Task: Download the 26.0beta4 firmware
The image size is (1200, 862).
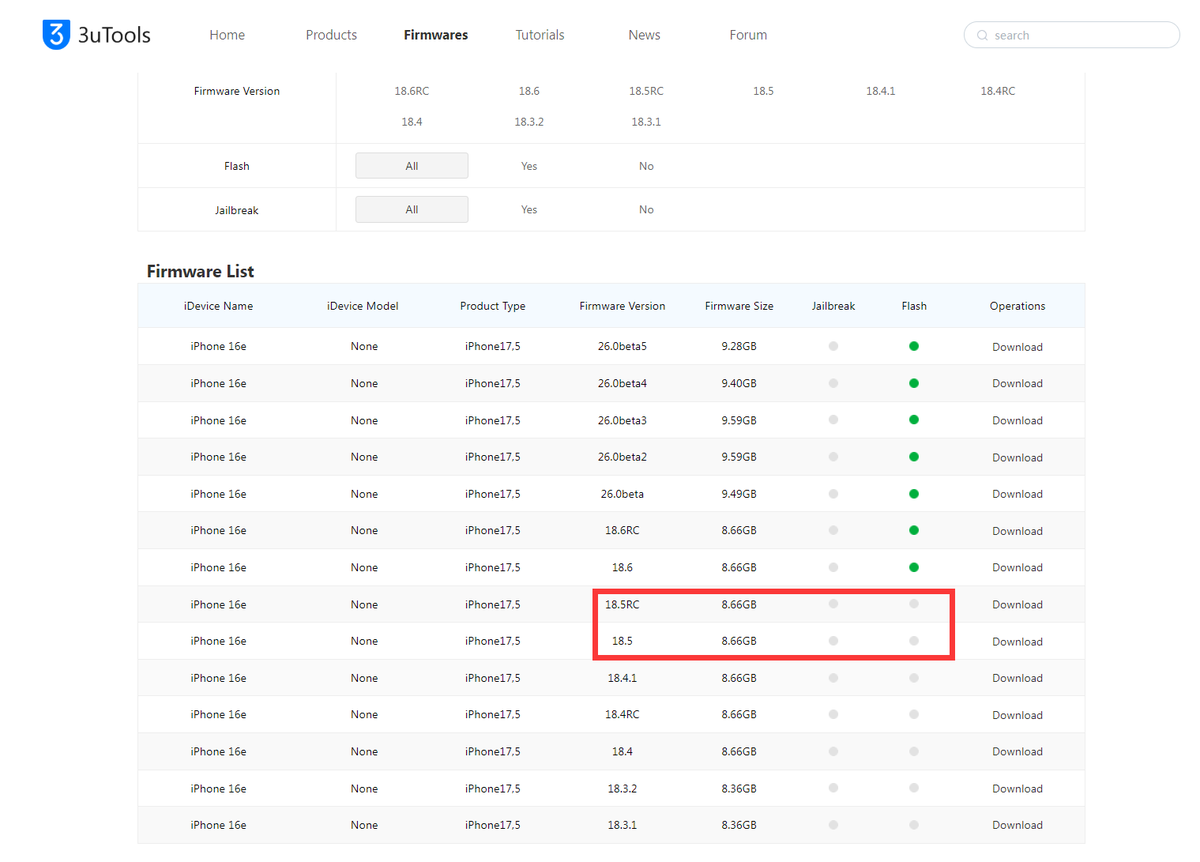Action: click(1017, 383)
